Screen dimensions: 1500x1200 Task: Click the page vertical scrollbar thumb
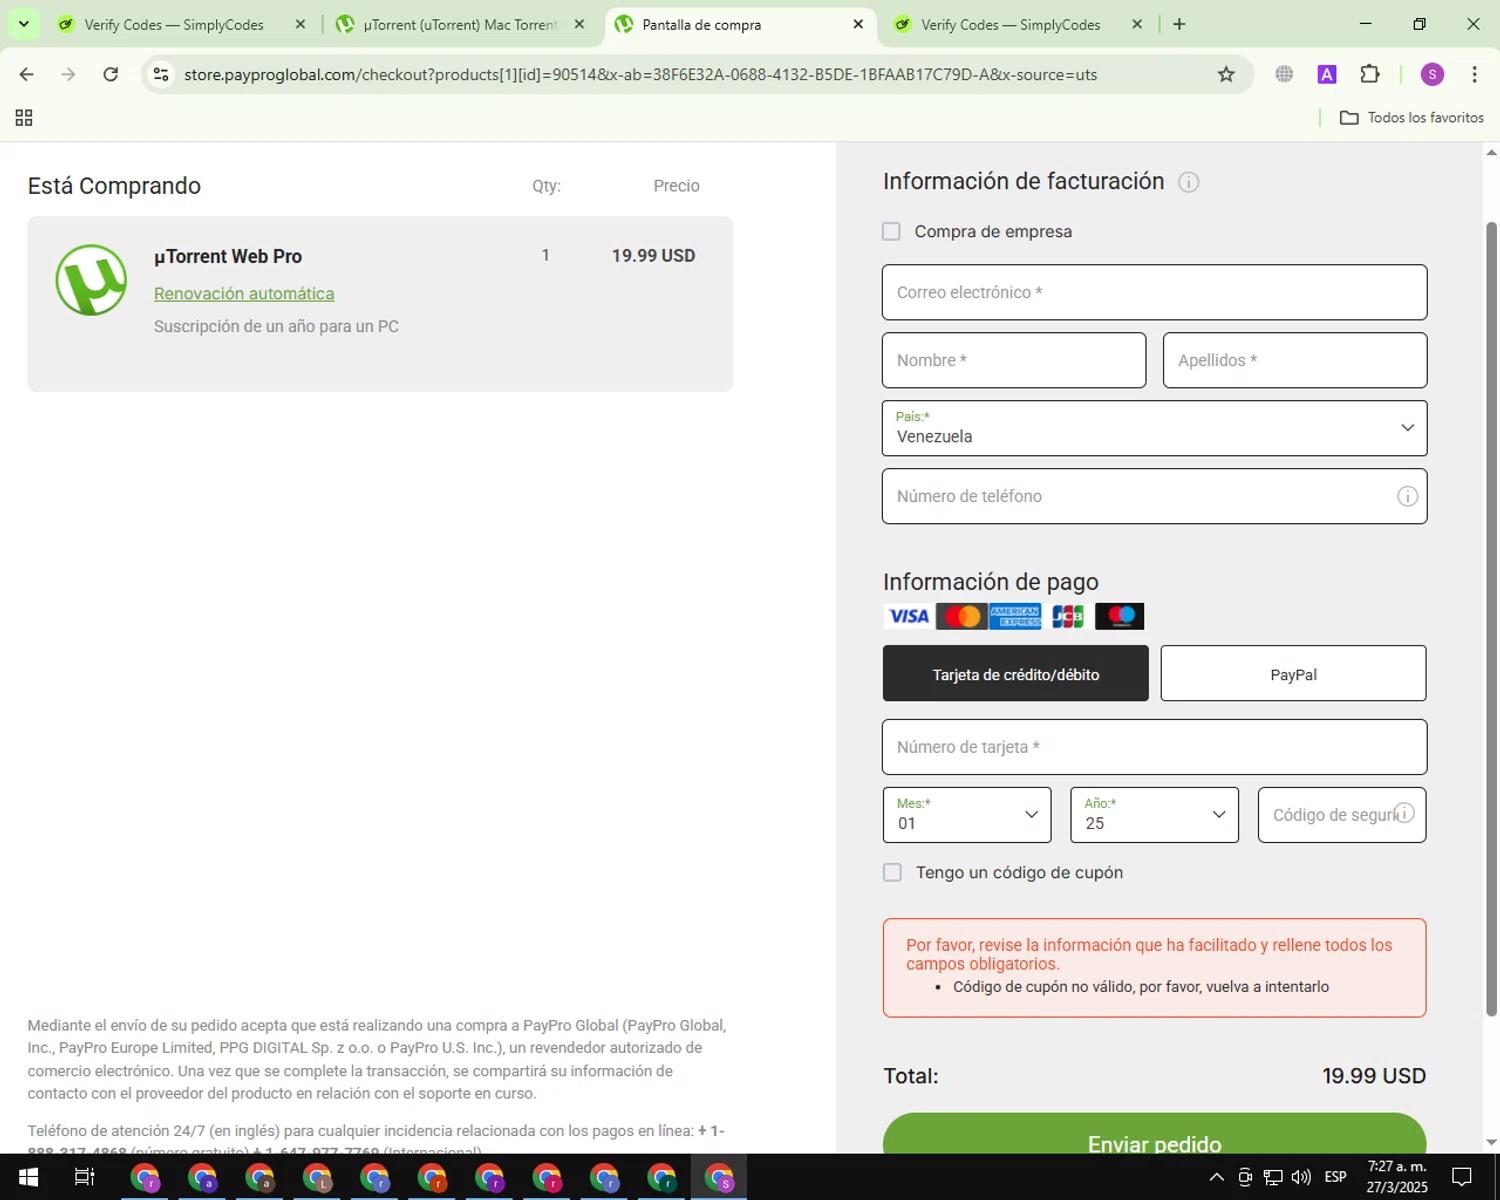click(1491, 618)
